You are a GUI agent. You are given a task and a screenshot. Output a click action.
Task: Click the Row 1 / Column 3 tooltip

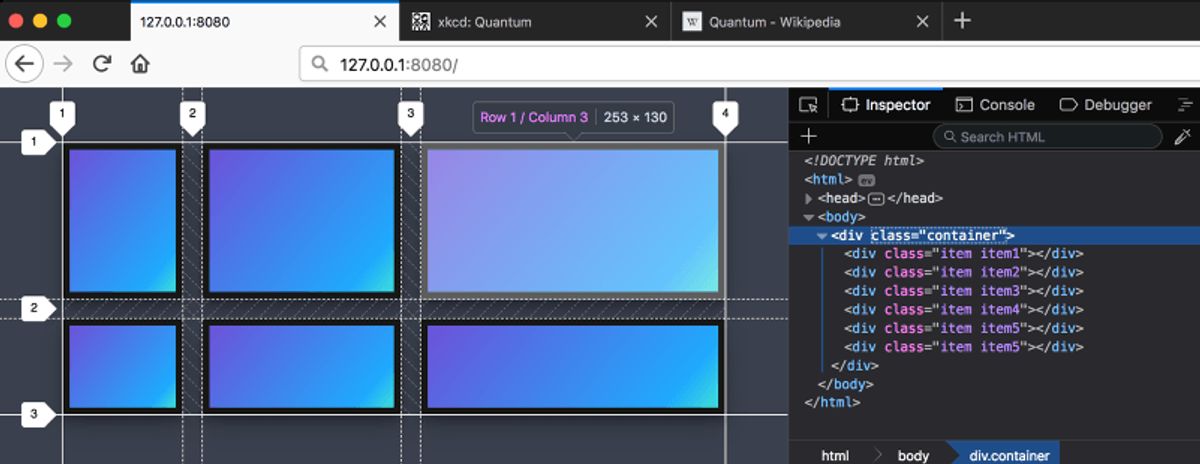tap(573, 118)
